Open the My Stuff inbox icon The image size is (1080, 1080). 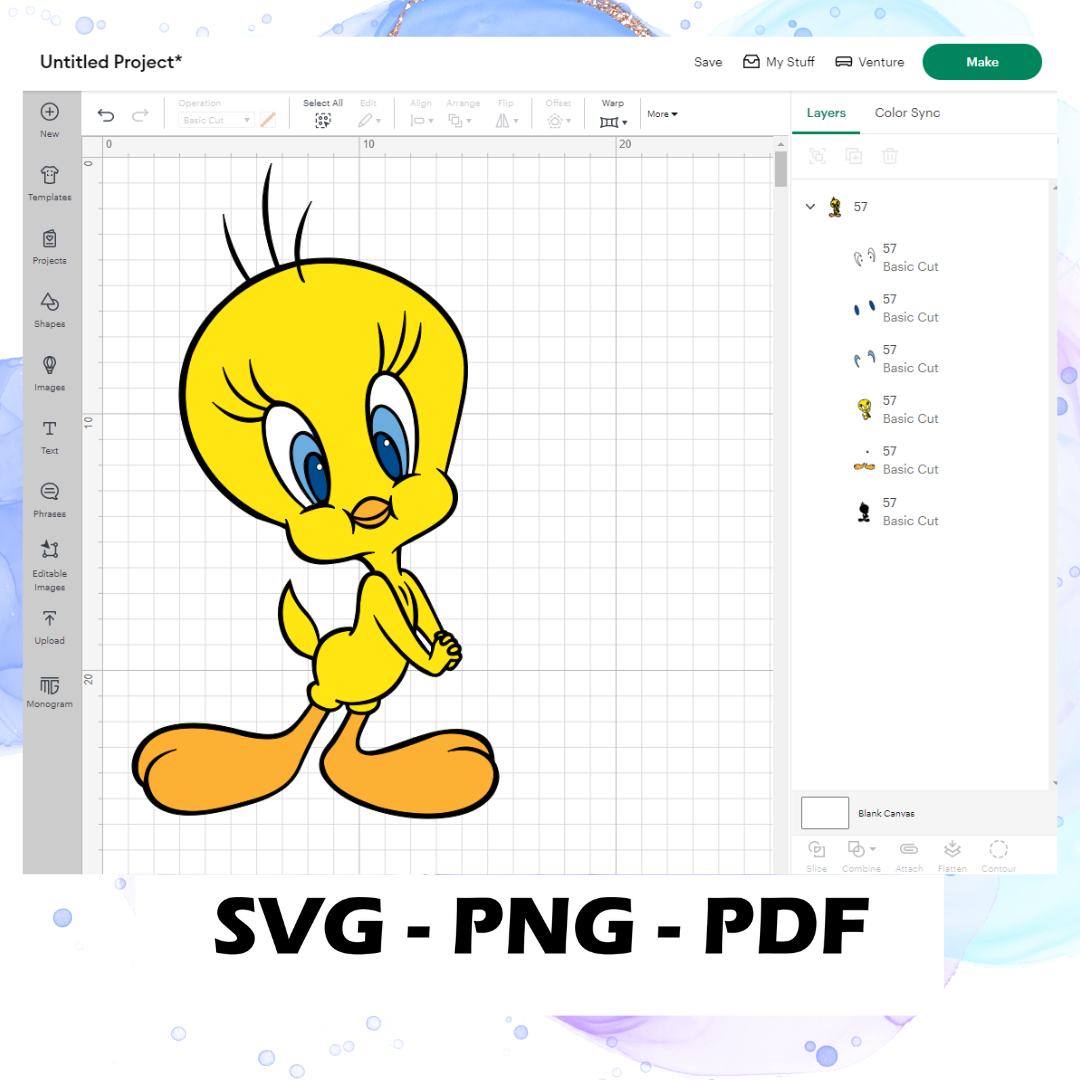tap(751, 62)
